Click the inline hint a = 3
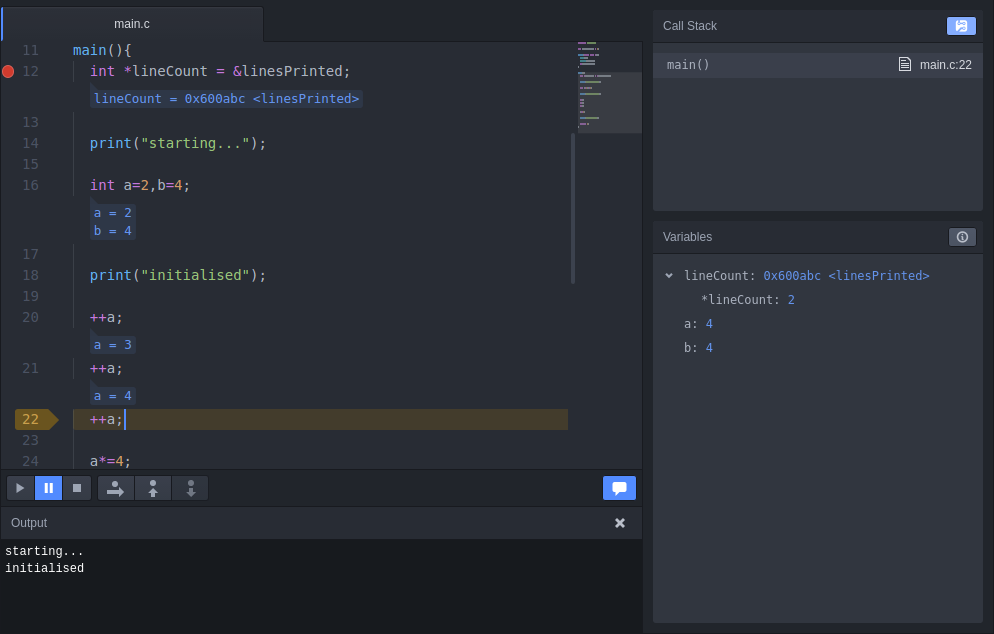The image size is (994, 634). tap(113, 345)
